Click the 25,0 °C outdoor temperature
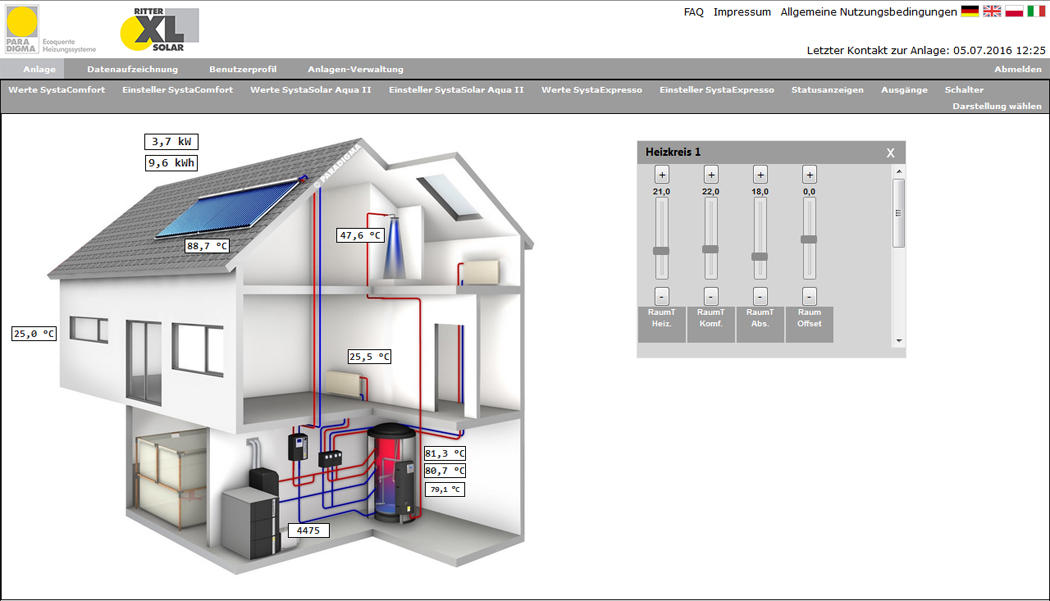 point(34,334)
